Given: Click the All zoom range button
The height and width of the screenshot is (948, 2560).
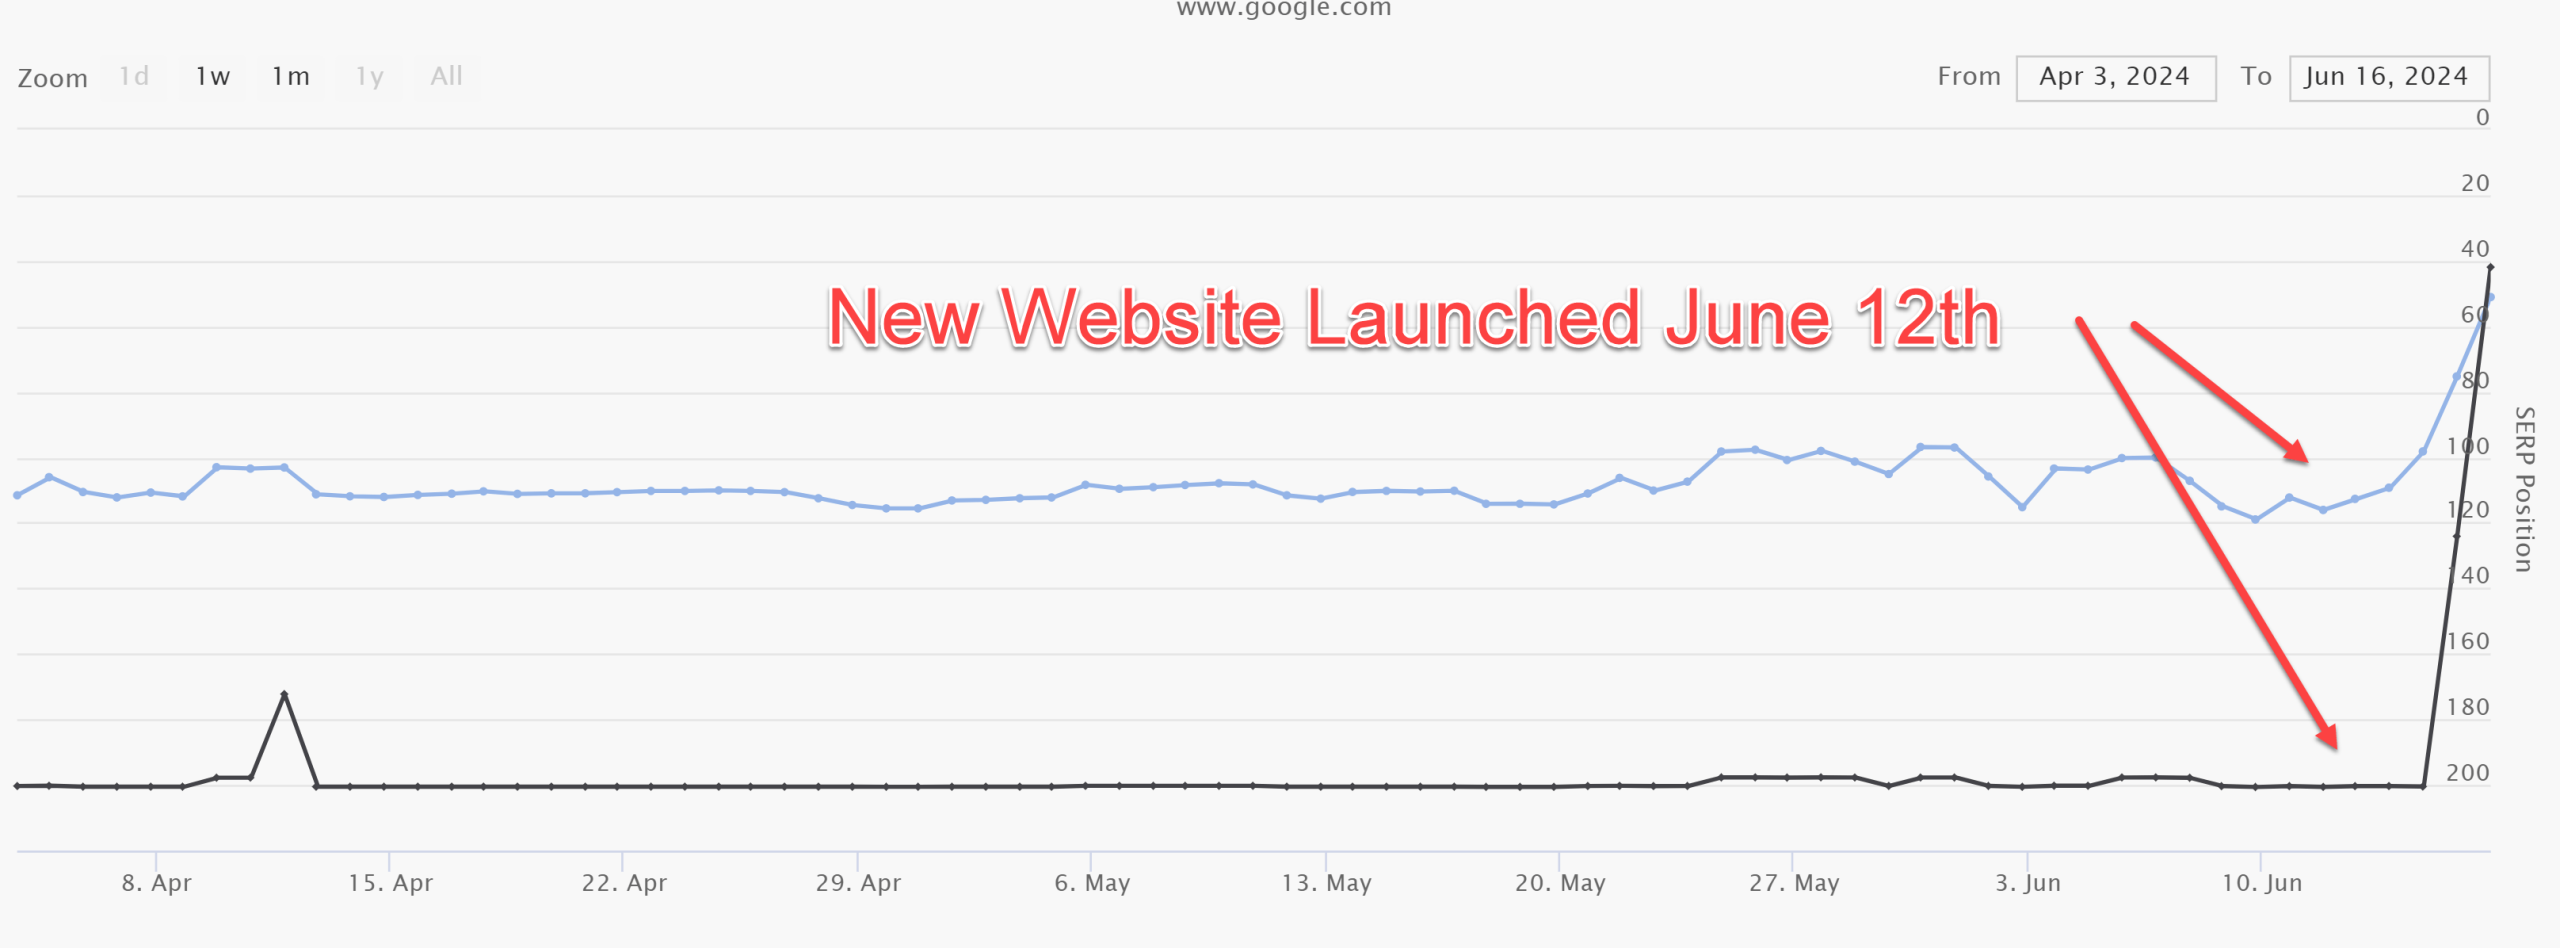Looking at the screenshot, I should click(x=446, y=77).
